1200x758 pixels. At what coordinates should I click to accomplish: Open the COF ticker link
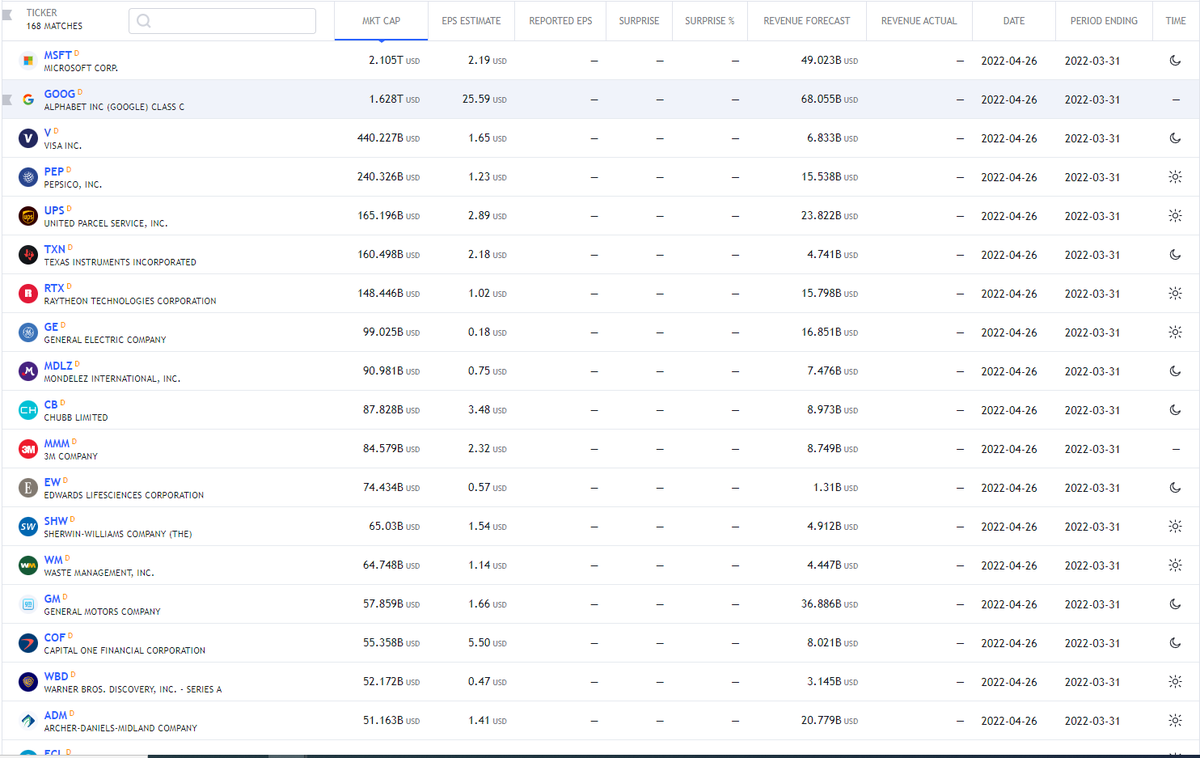[55, 637]
